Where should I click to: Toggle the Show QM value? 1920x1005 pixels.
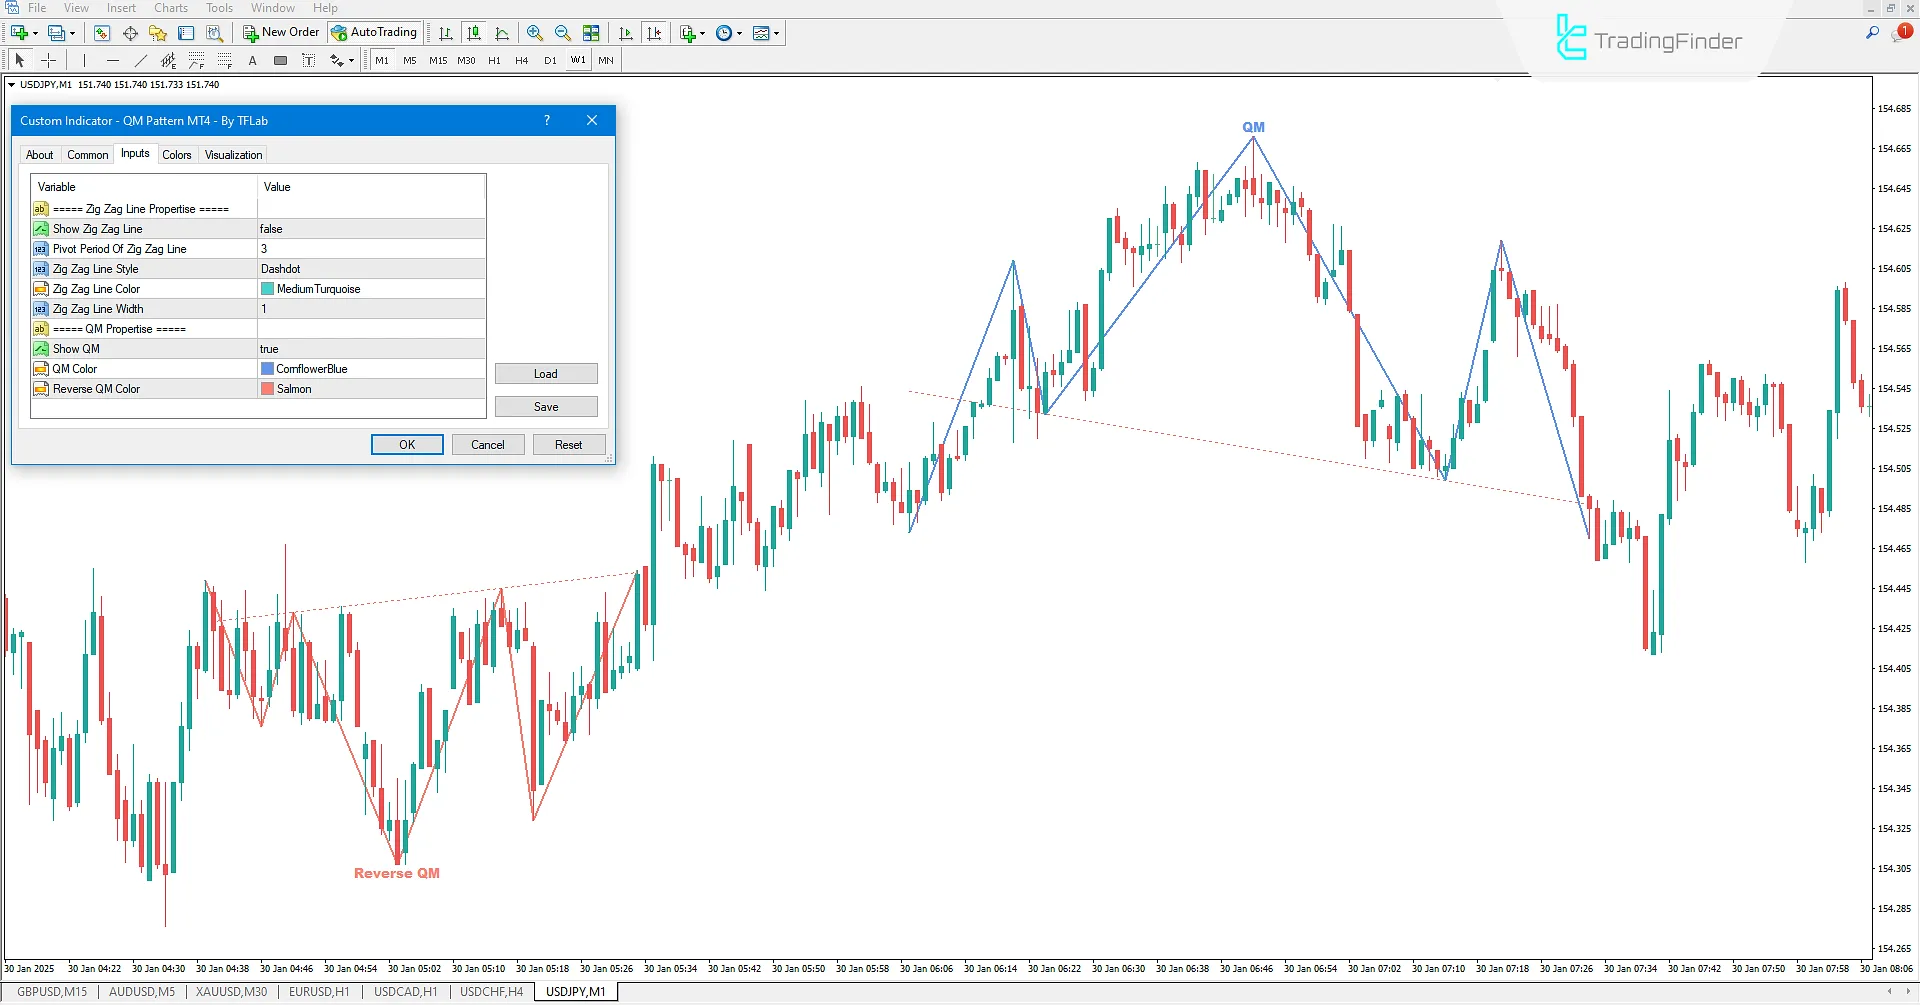pos(370,348)
